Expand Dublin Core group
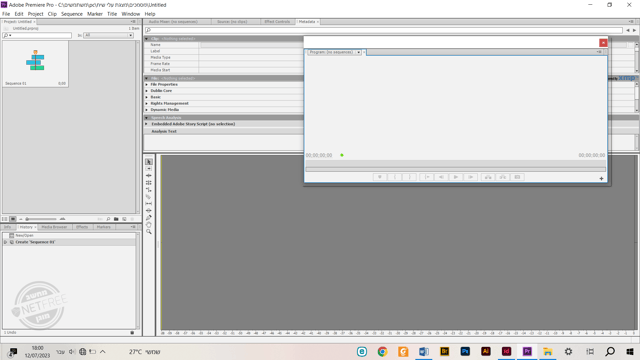 click(147, 91)
